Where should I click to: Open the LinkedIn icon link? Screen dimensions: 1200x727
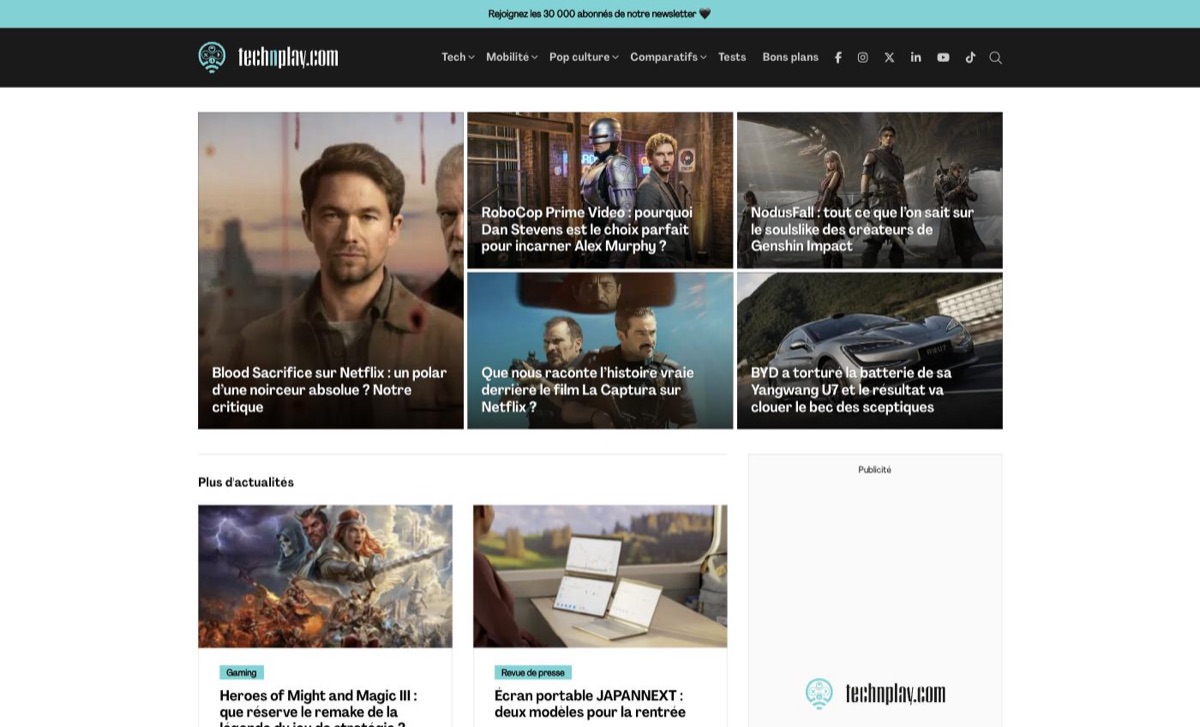[916, 57]
